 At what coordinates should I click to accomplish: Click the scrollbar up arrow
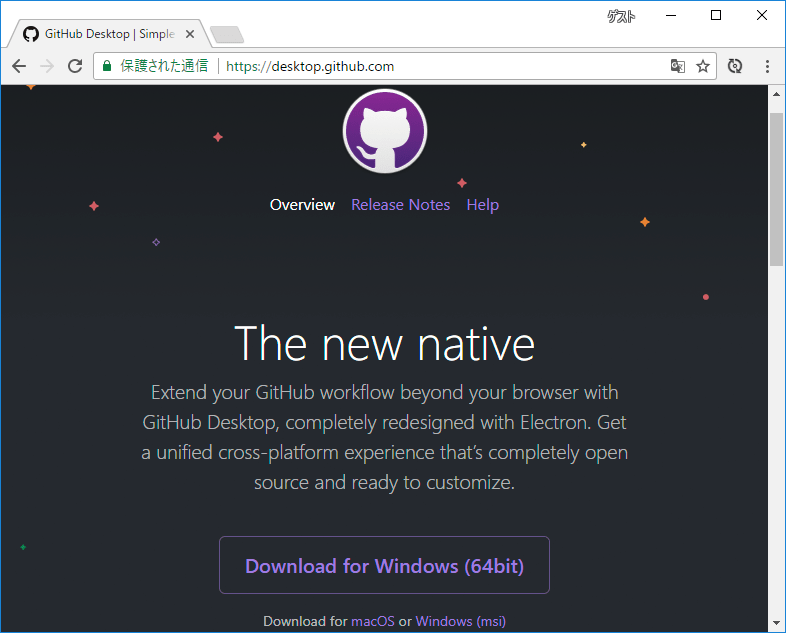click(776, 94)
